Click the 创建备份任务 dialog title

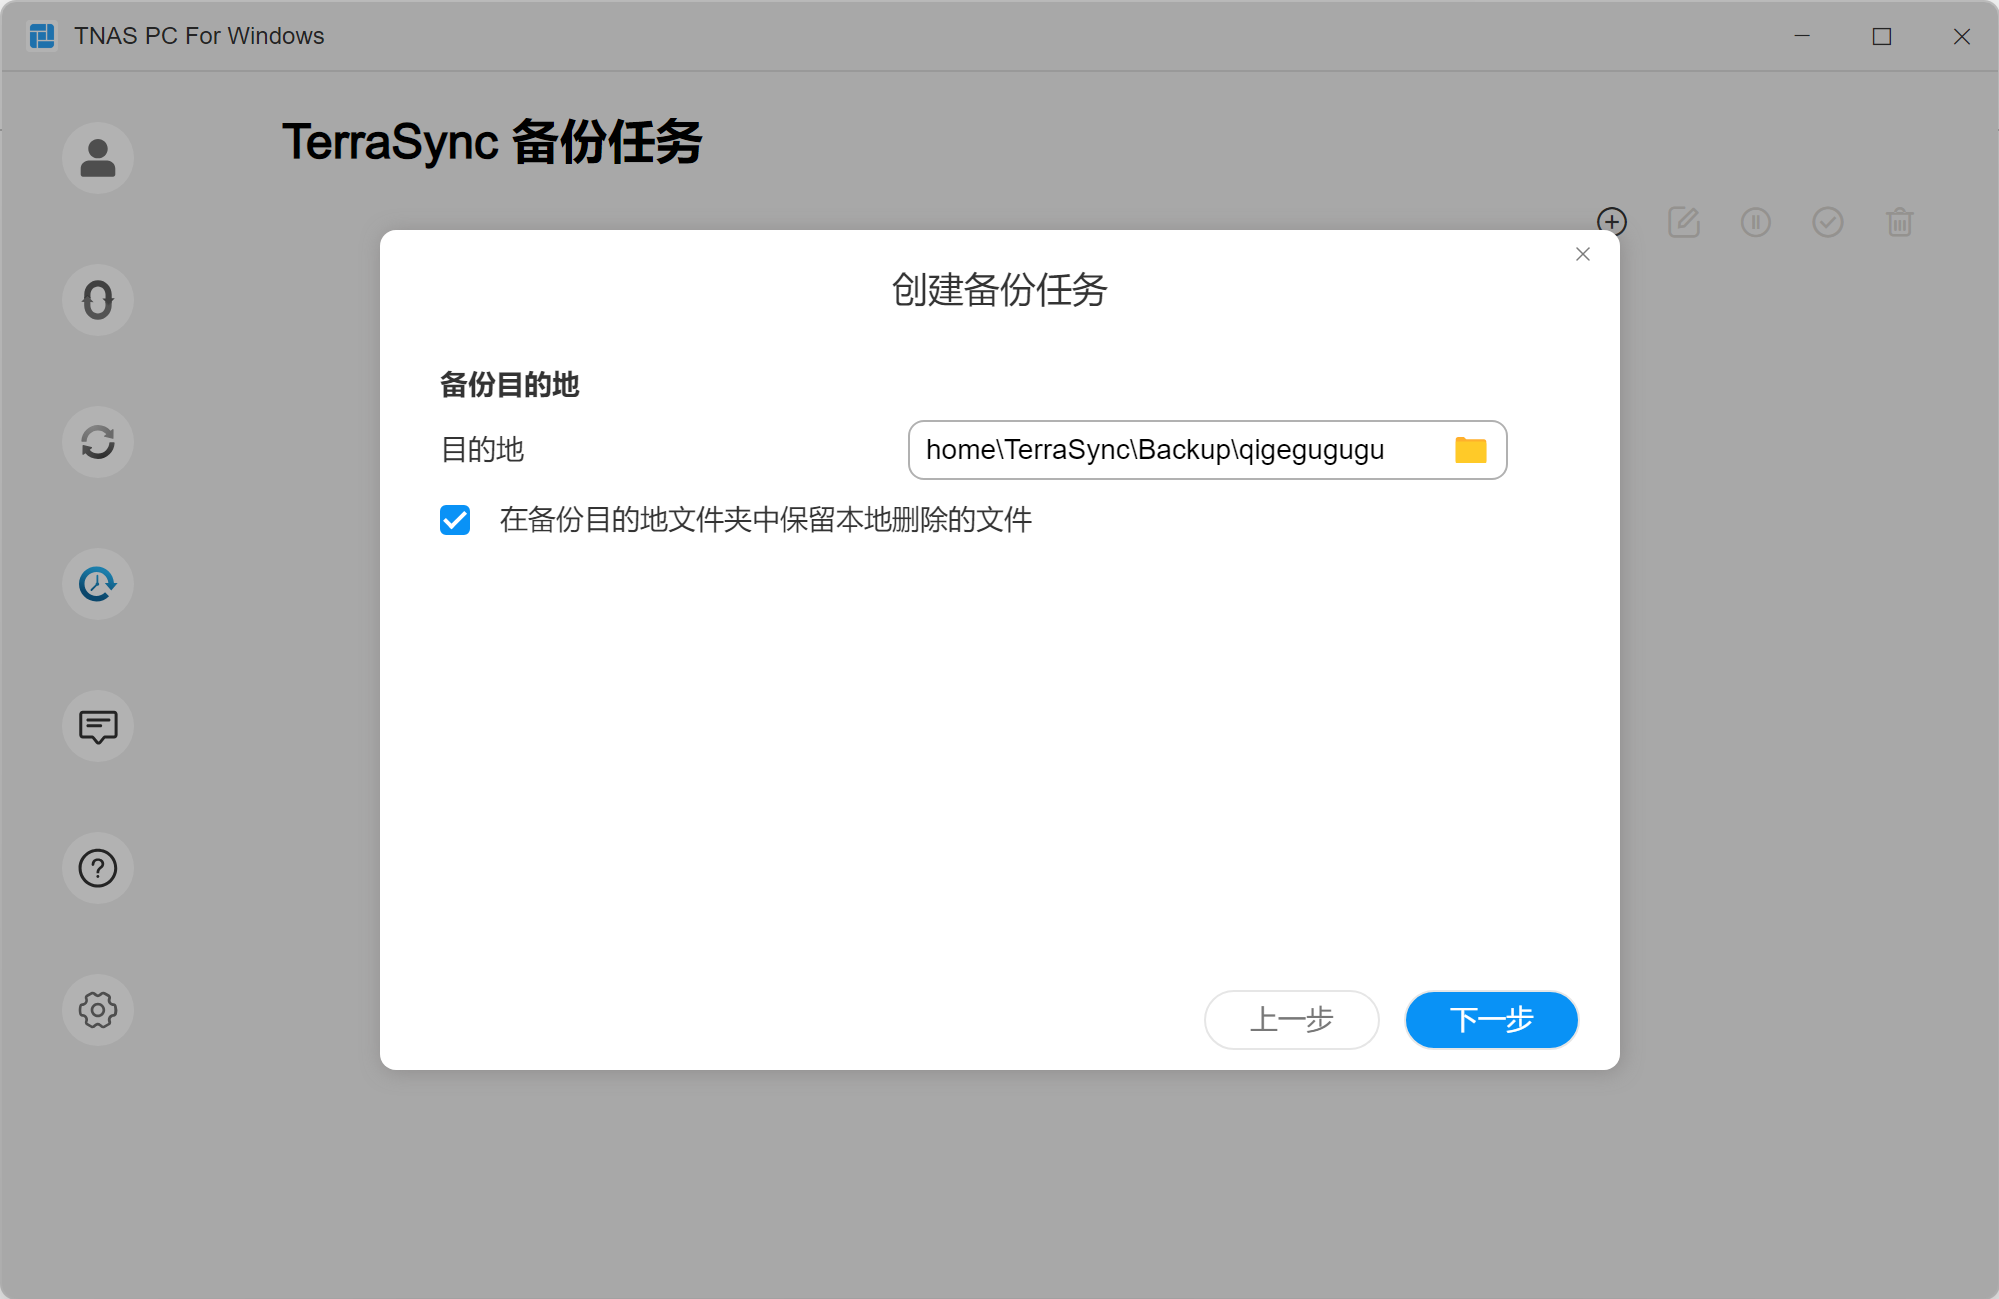(999, 290)
